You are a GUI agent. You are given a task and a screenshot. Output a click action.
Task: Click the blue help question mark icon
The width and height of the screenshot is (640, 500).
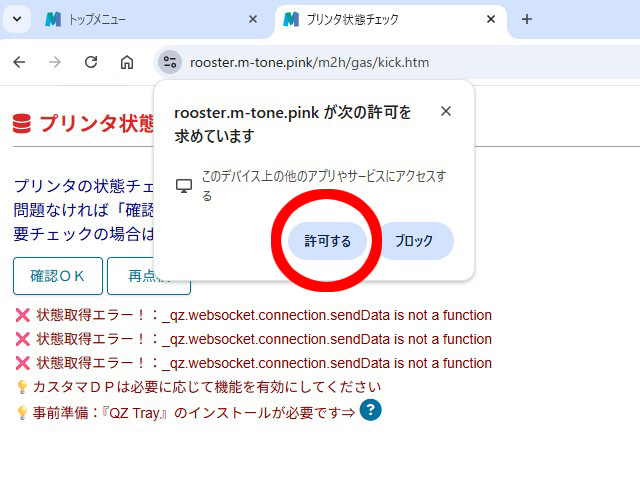(x=371, y=410)
